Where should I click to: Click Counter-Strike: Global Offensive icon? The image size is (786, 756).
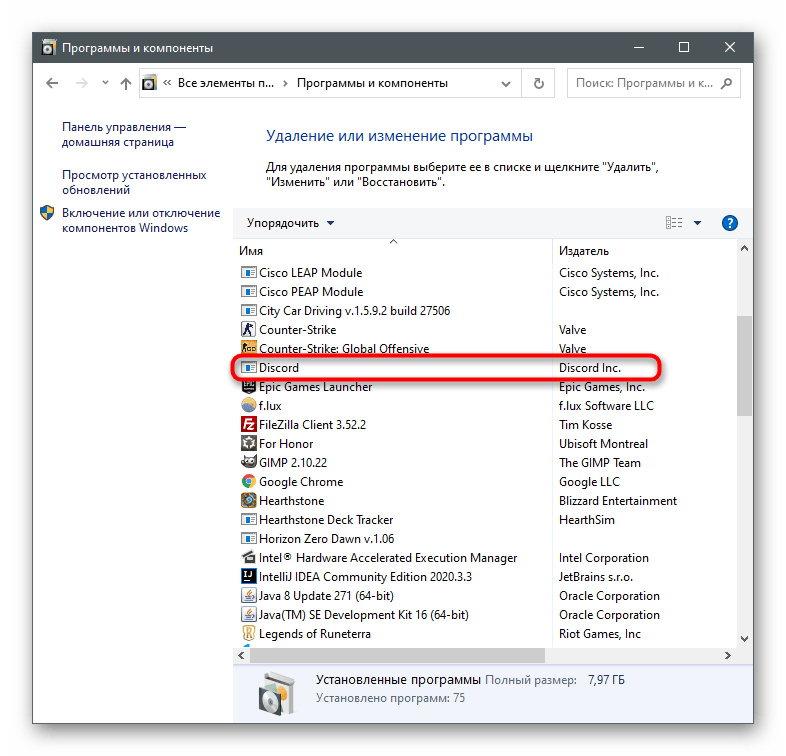[x=249, y=347]
